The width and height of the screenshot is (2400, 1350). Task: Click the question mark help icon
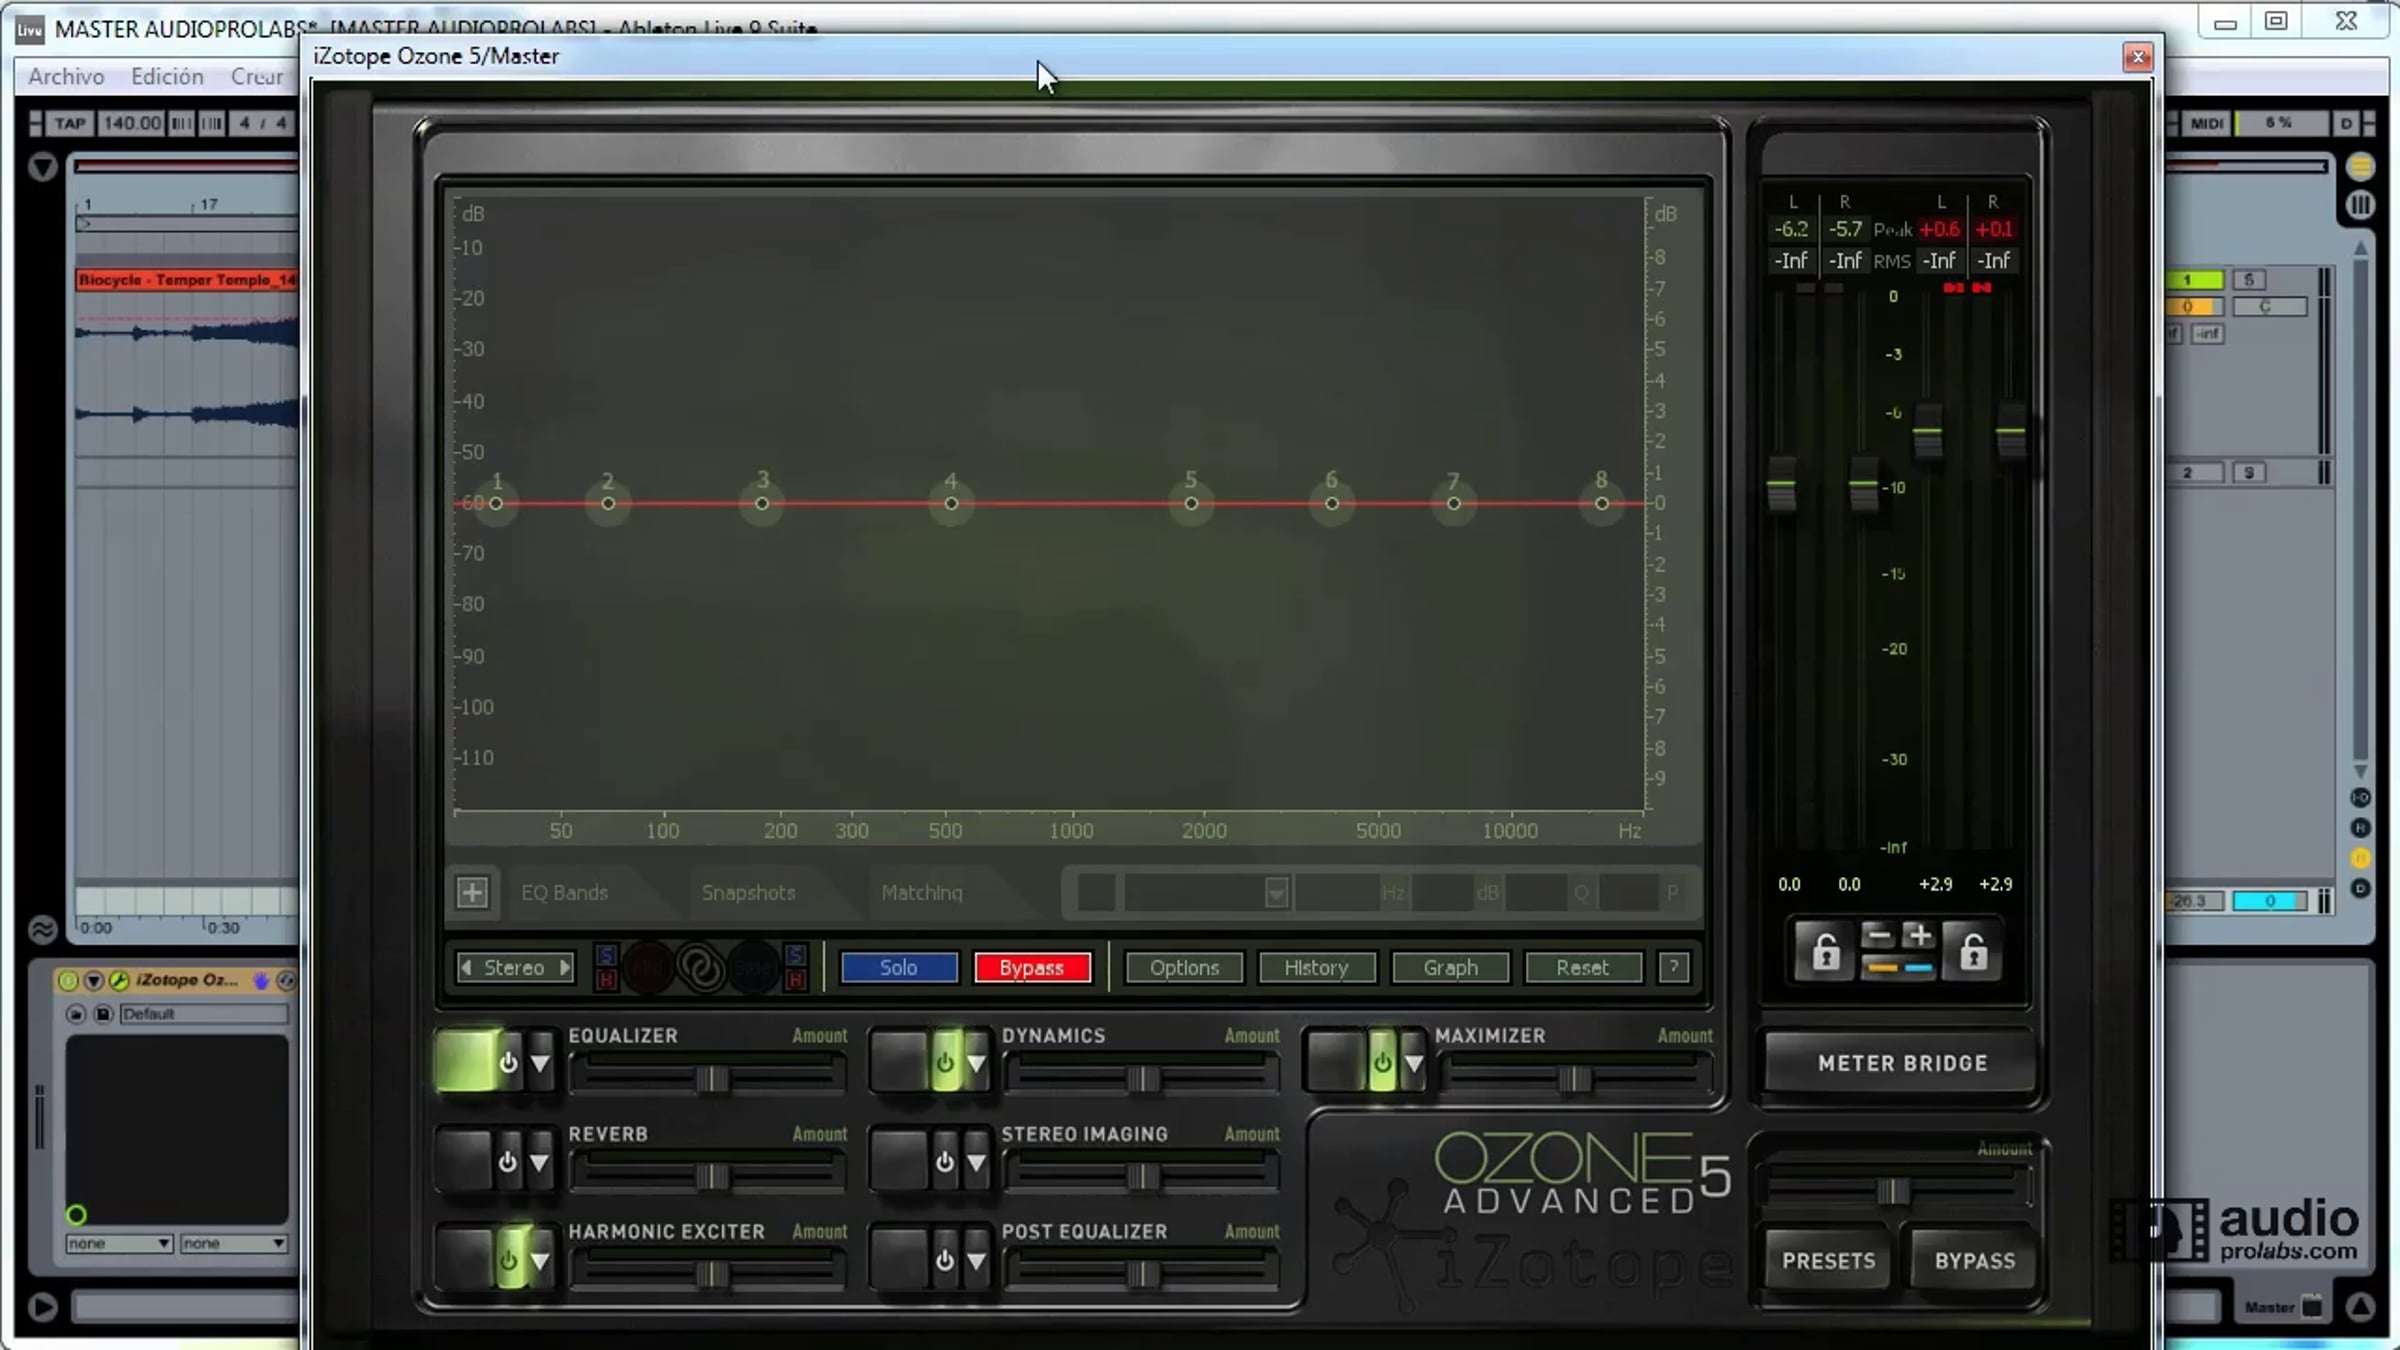(x=1673, y=967)
